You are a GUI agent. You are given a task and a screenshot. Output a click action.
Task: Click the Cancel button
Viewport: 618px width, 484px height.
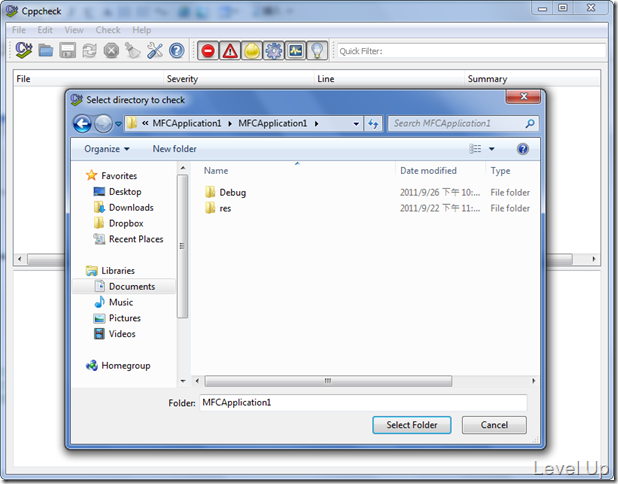point(494,425)
